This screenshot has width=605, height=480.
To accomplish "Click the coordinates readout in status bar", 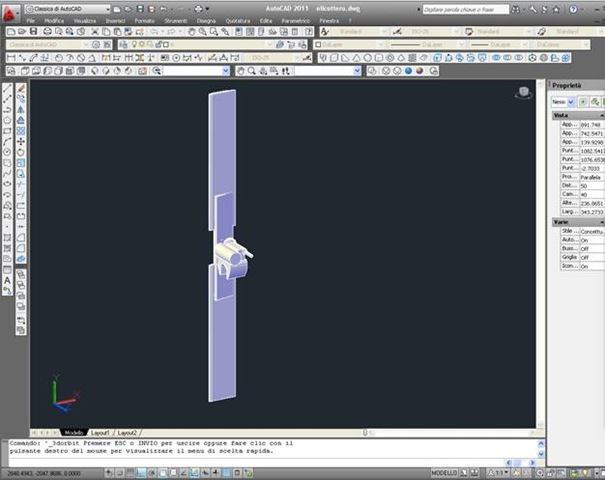I will click(43, 473).
